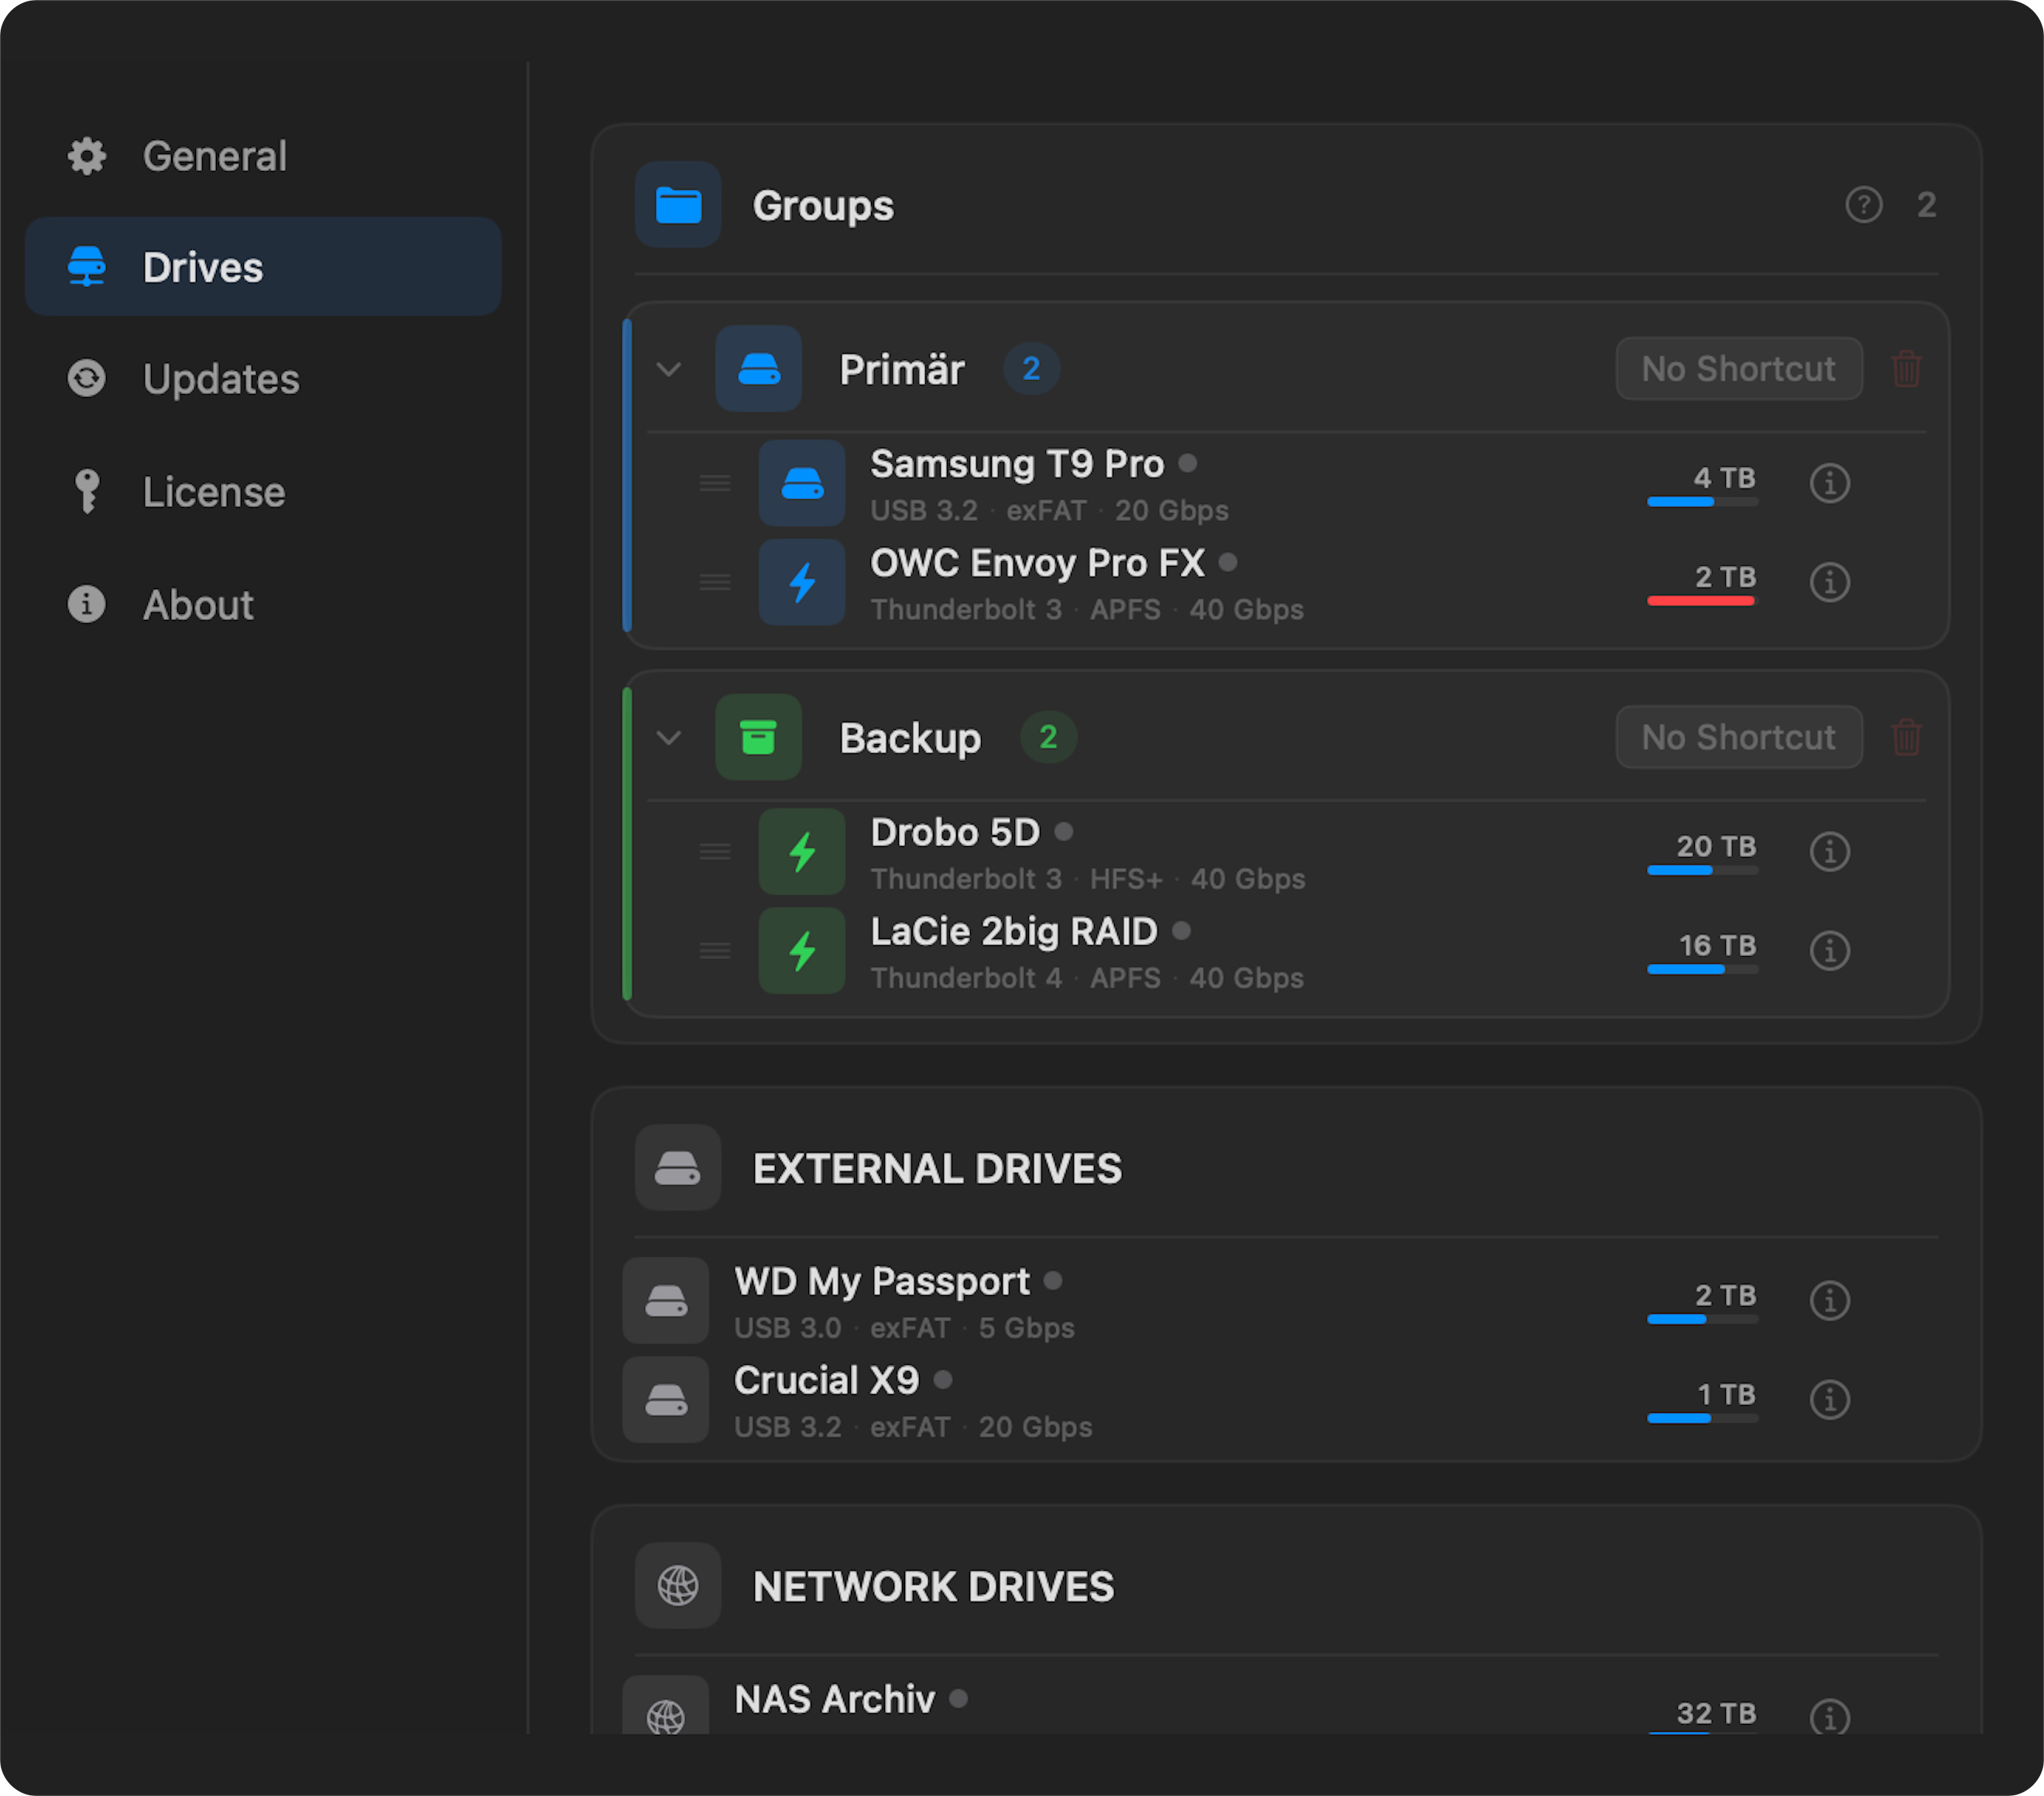Open info for the Samsung T9 Pro drive
Viewport: 2044px width, 1796px height.
tap(1830, 483)
